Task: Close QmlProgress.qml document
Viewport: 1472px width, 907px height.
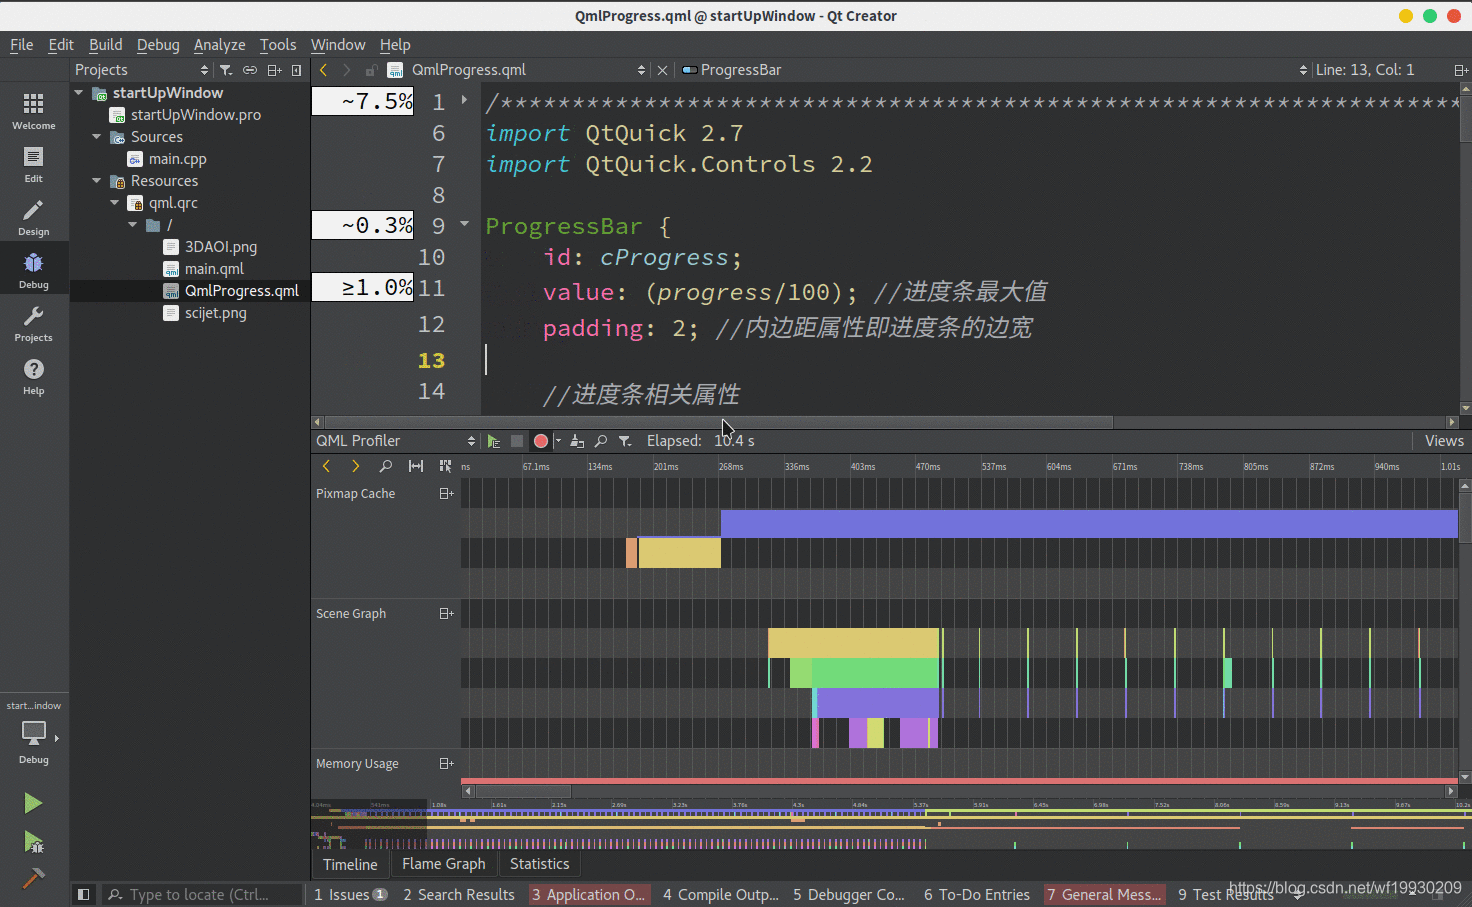Action: 662,70
